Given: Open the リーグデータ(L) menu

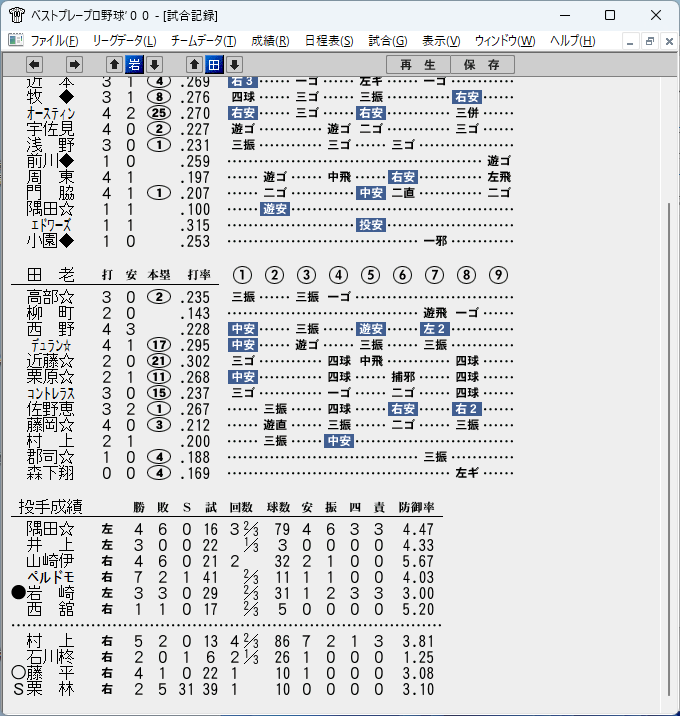Looking at the screenshot, I should click(x=124, y=41).
